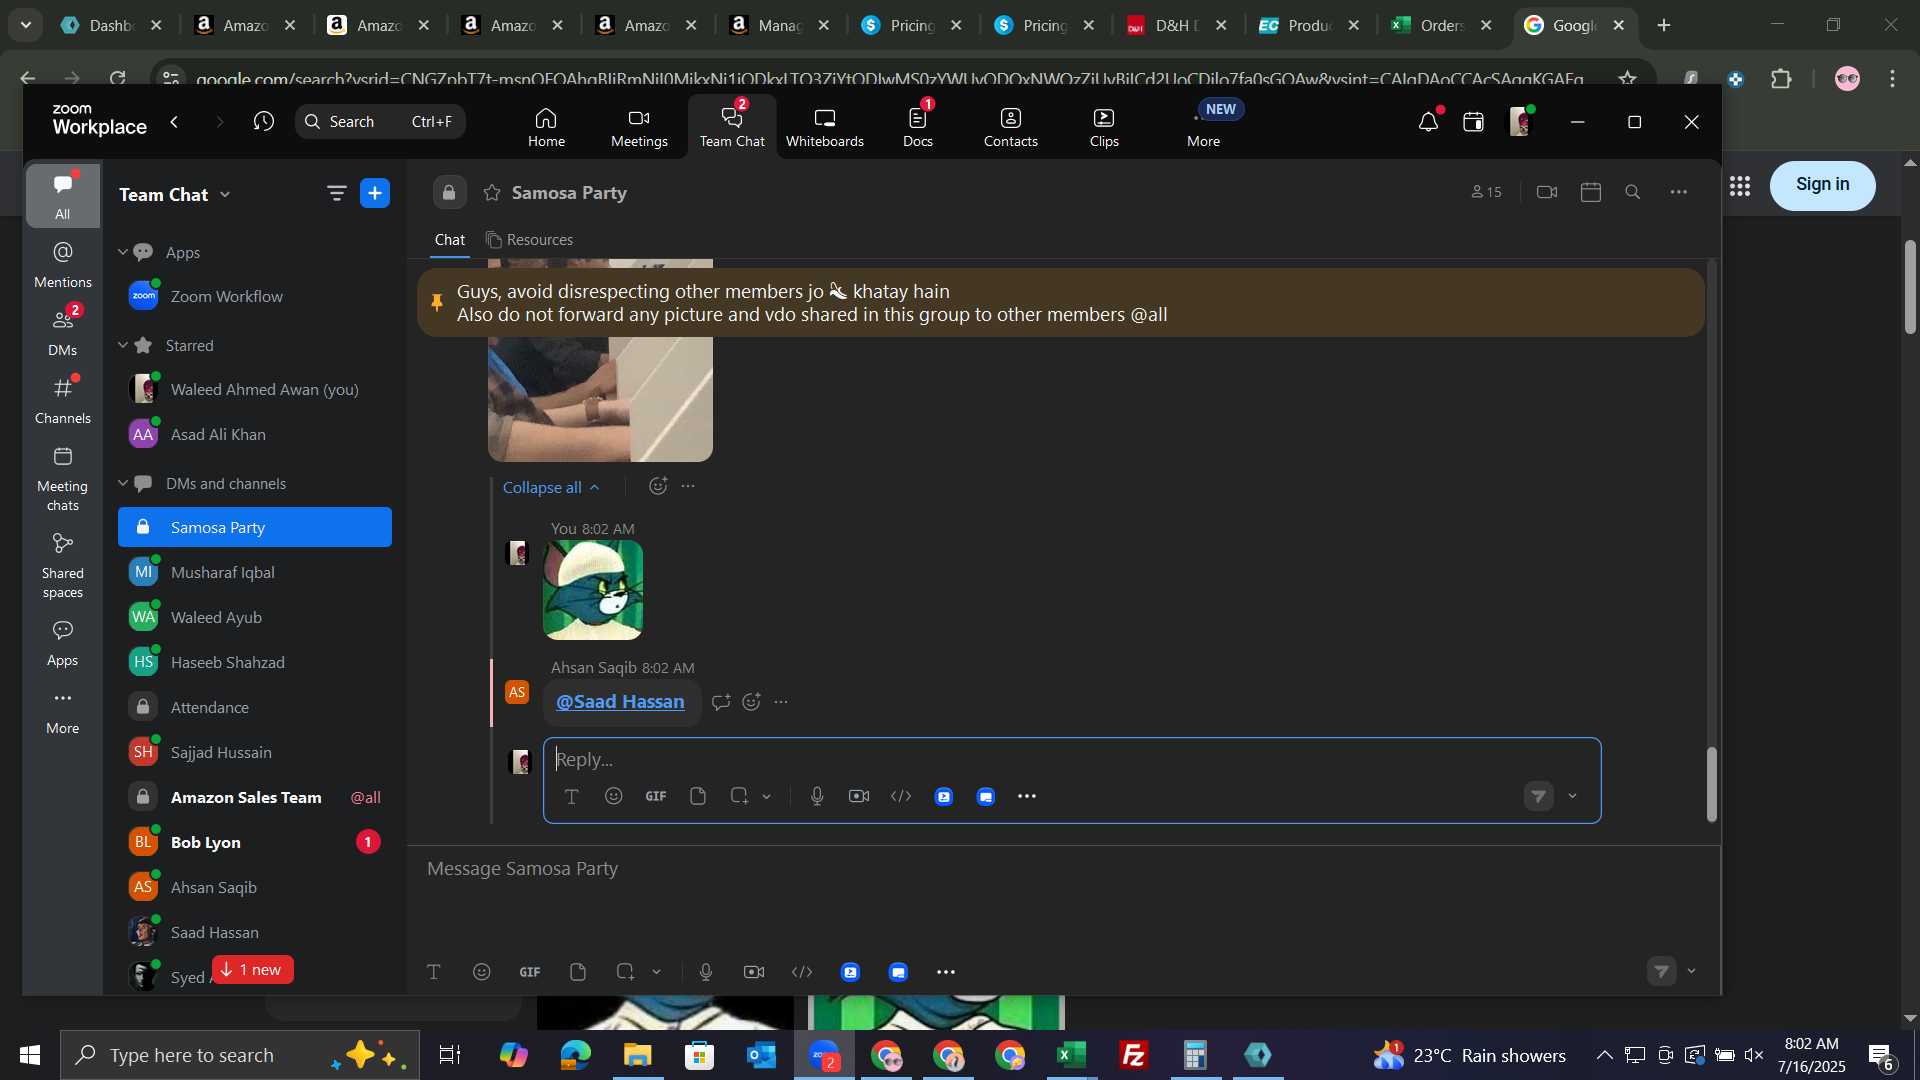Open GIF picker in the reply box

coord(656,796)
